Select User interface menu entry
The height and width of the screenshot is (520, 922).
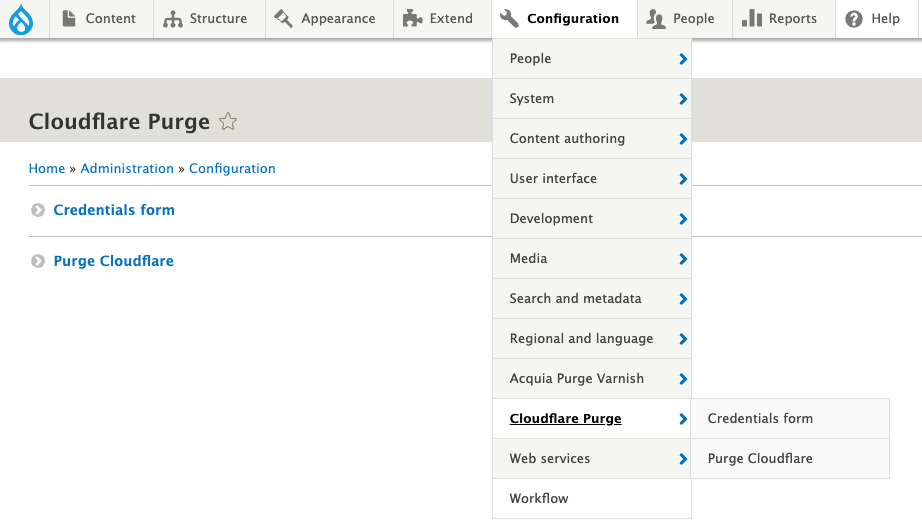592,179
